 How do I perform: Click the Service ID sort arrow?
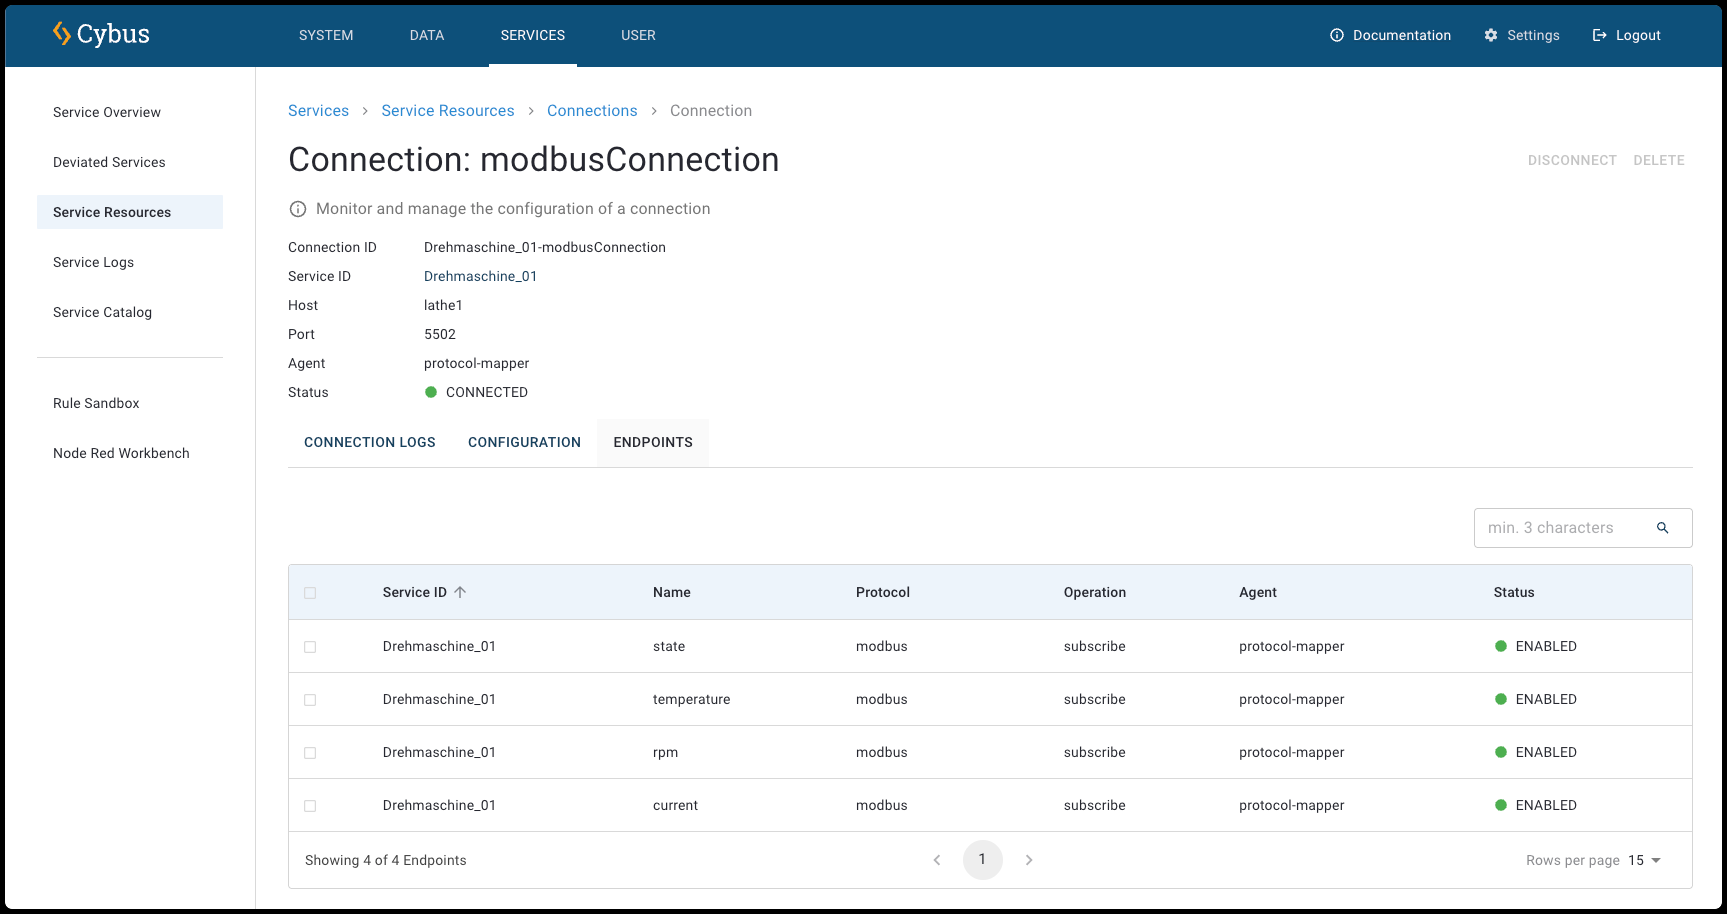460,592
